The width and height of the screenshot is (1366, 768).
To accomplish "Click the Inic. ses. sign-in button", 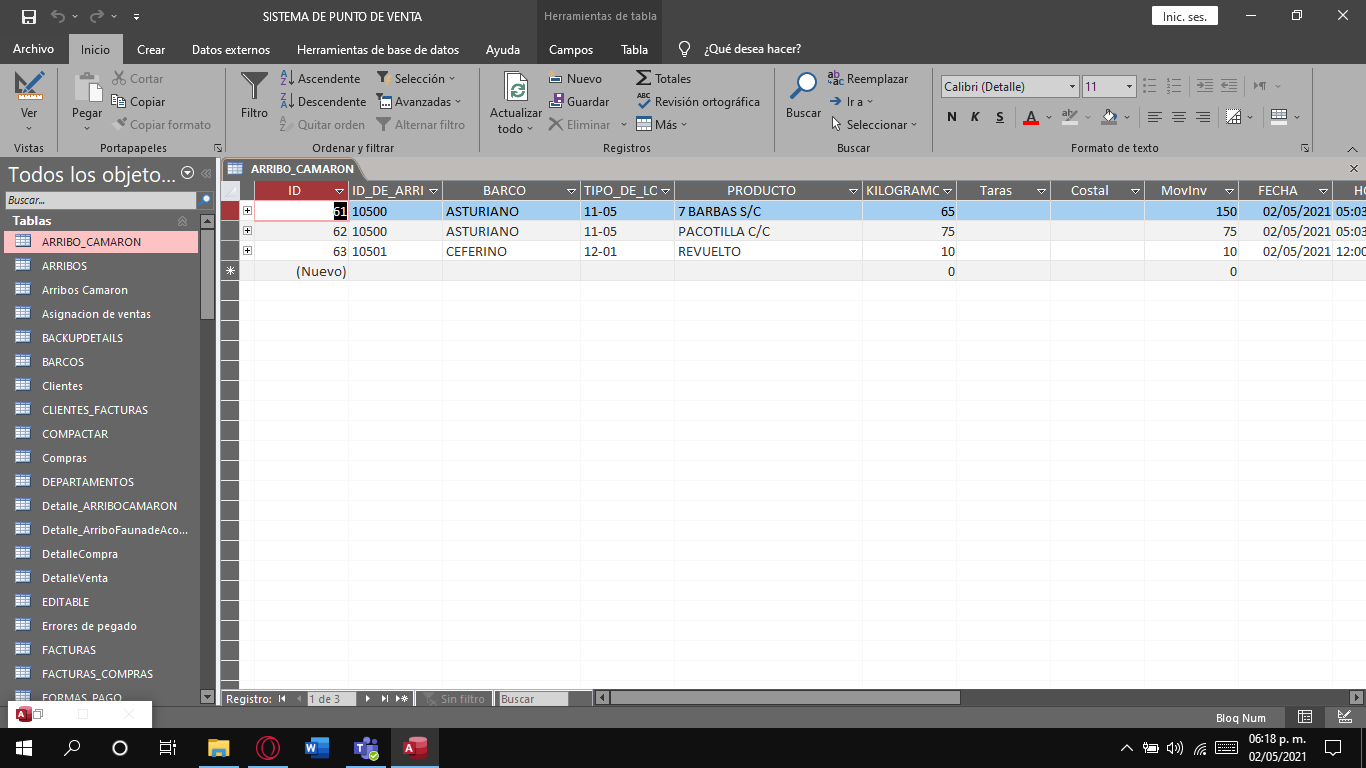I will coord(1184,15).
